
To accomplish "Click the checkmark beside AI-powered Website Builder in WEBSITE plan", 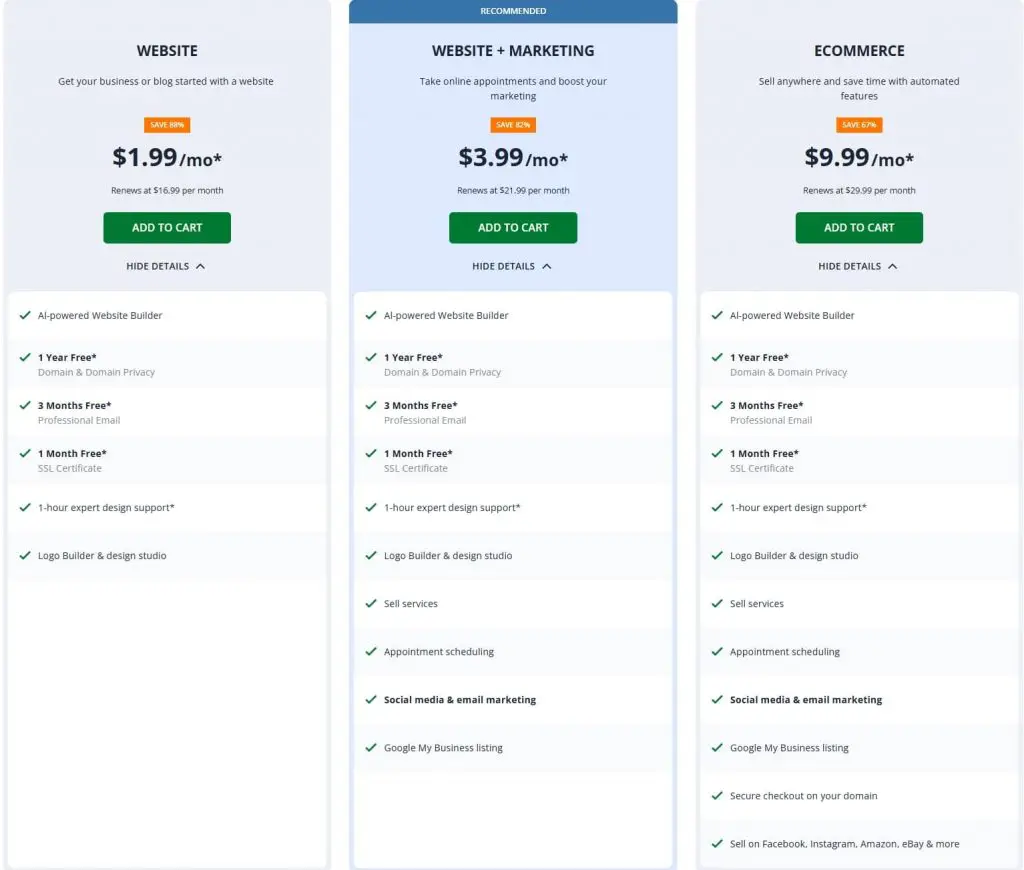I will coord(25,315).
